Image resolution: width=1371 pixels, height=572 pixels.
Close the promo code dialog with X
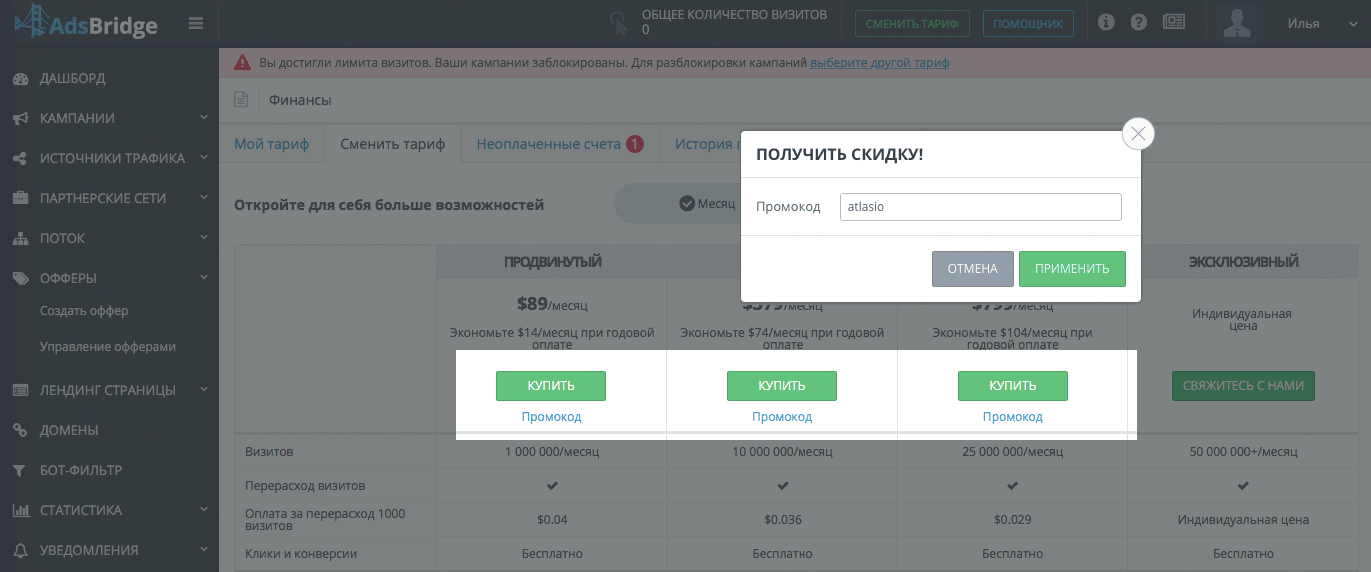point(1138,134)
